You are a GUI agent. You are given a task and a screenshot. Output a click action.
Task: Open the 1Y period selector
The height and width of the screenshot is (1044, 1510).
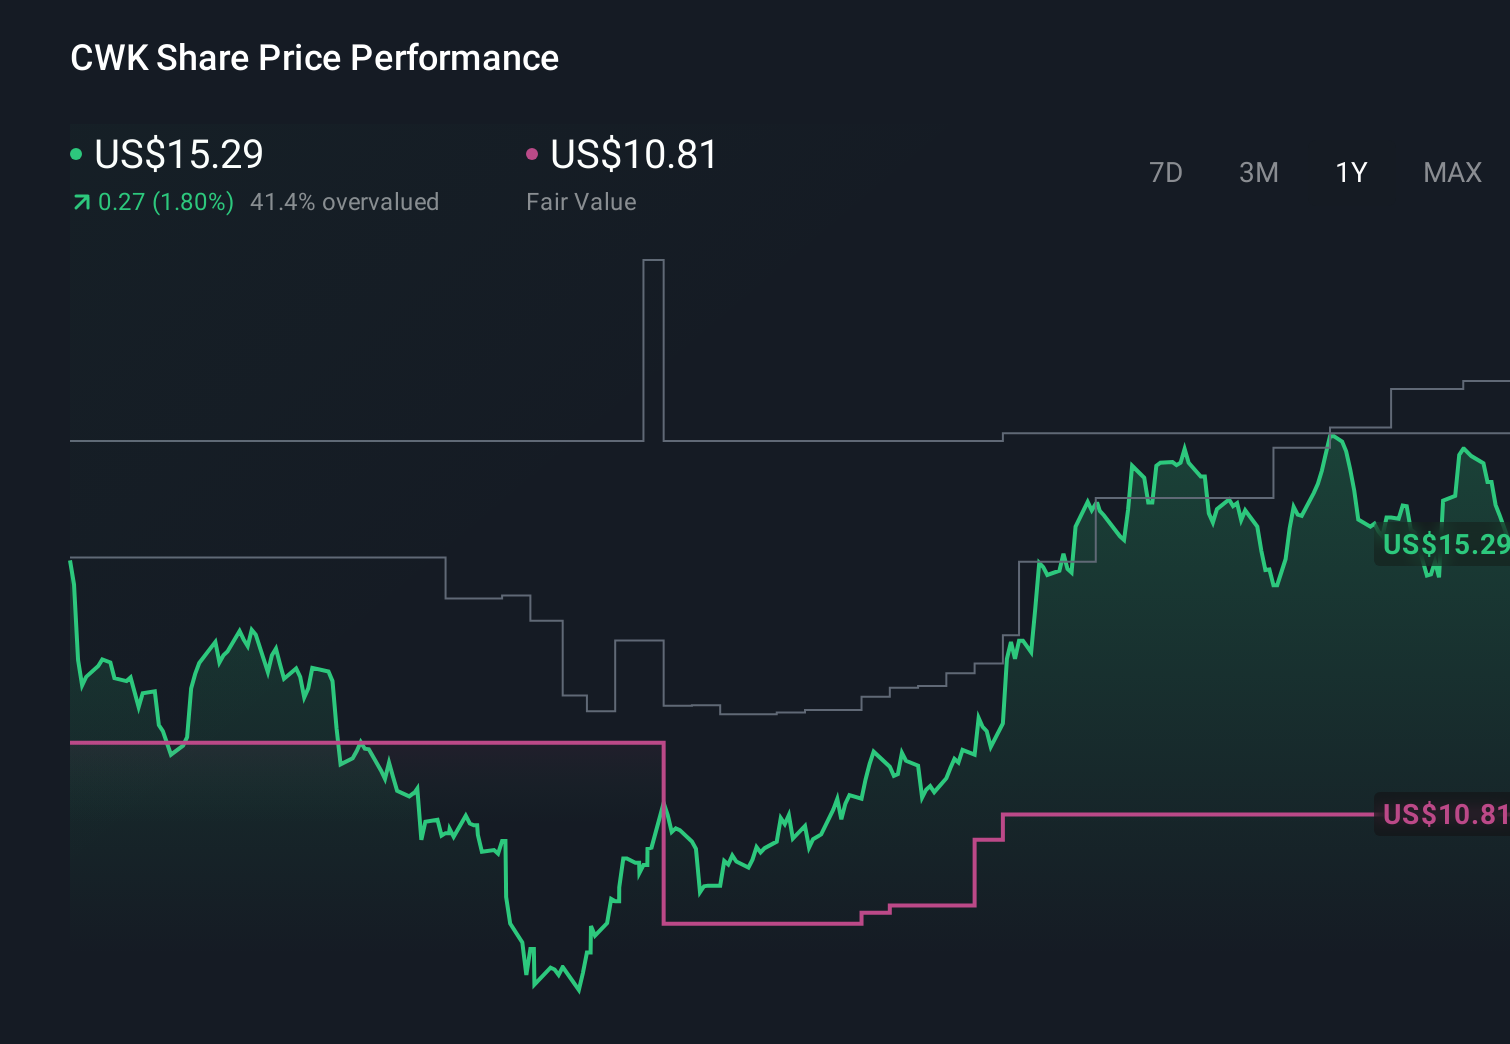point(1350,172)
